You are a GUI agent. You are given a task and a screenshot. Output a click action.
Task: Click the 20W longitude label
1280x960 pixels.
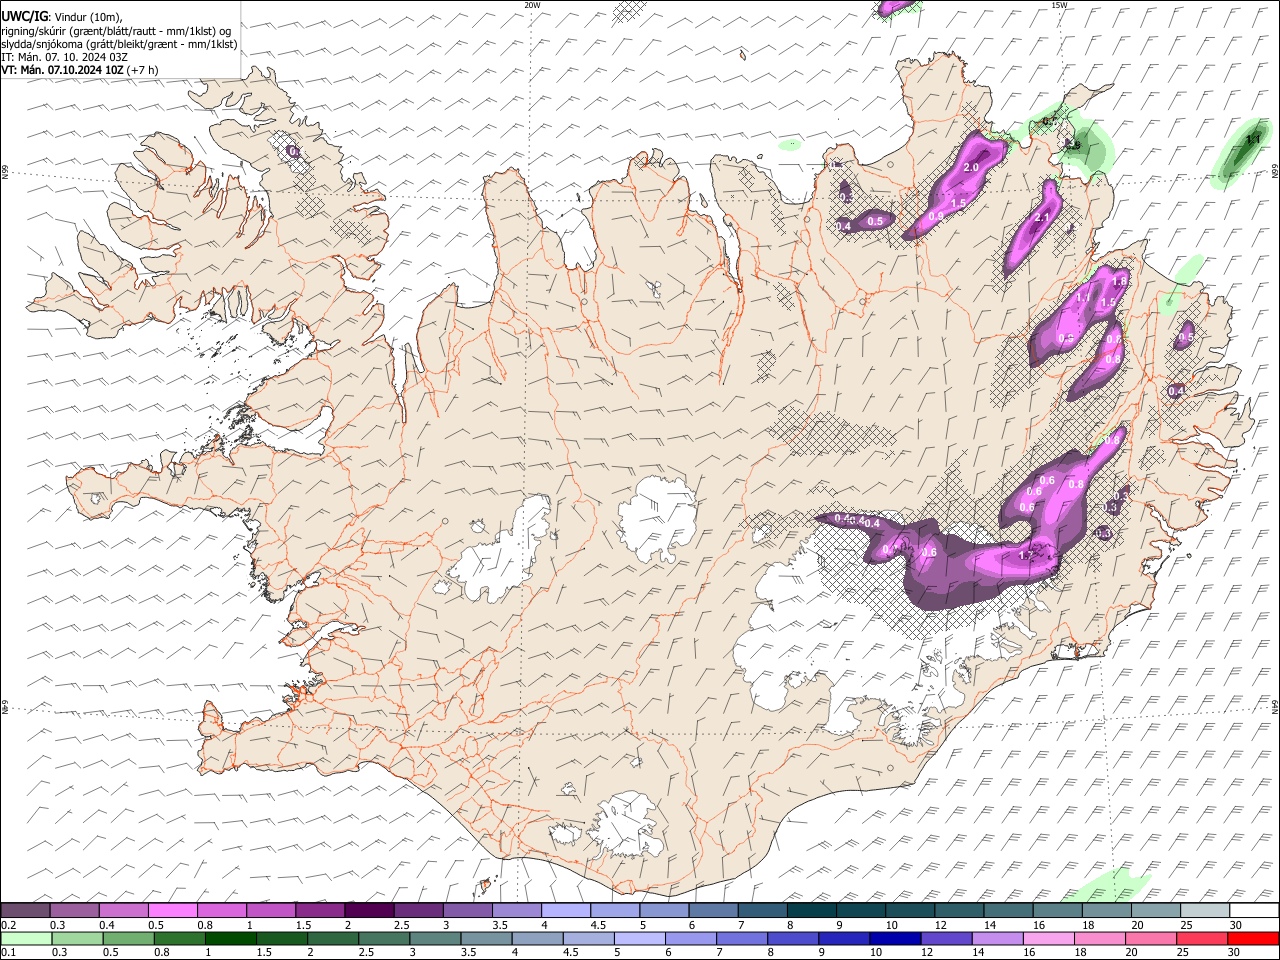(x=532, y=5)
